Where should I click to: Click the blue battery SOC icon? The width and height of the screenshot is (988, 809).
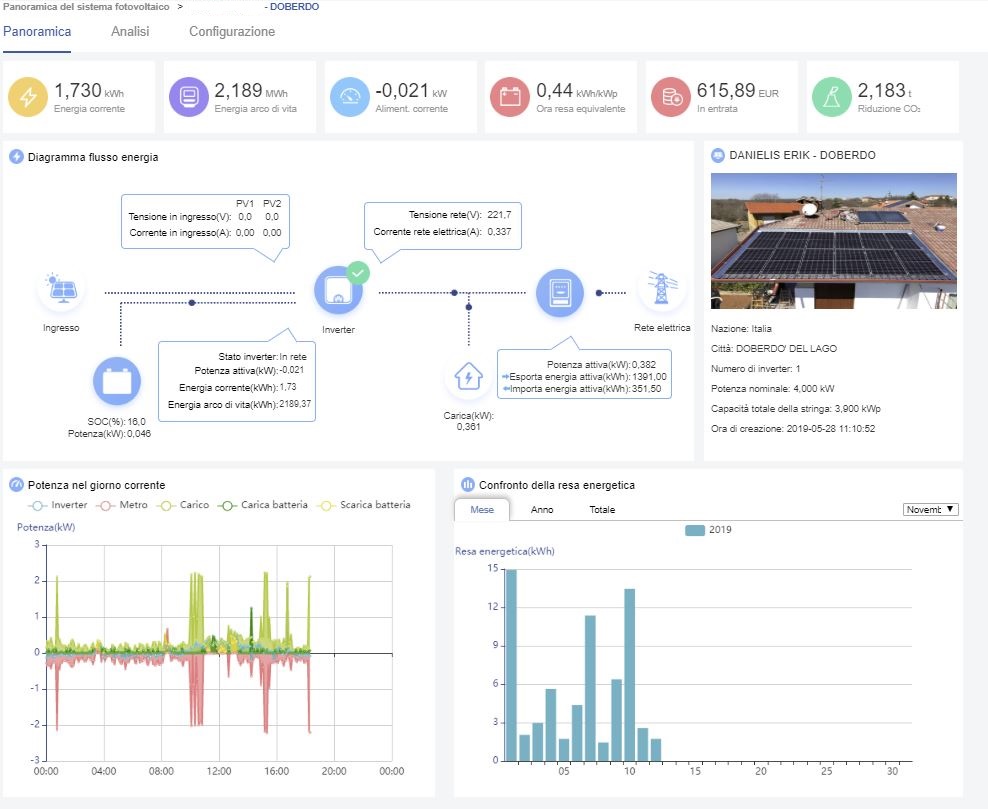(117, 382)
